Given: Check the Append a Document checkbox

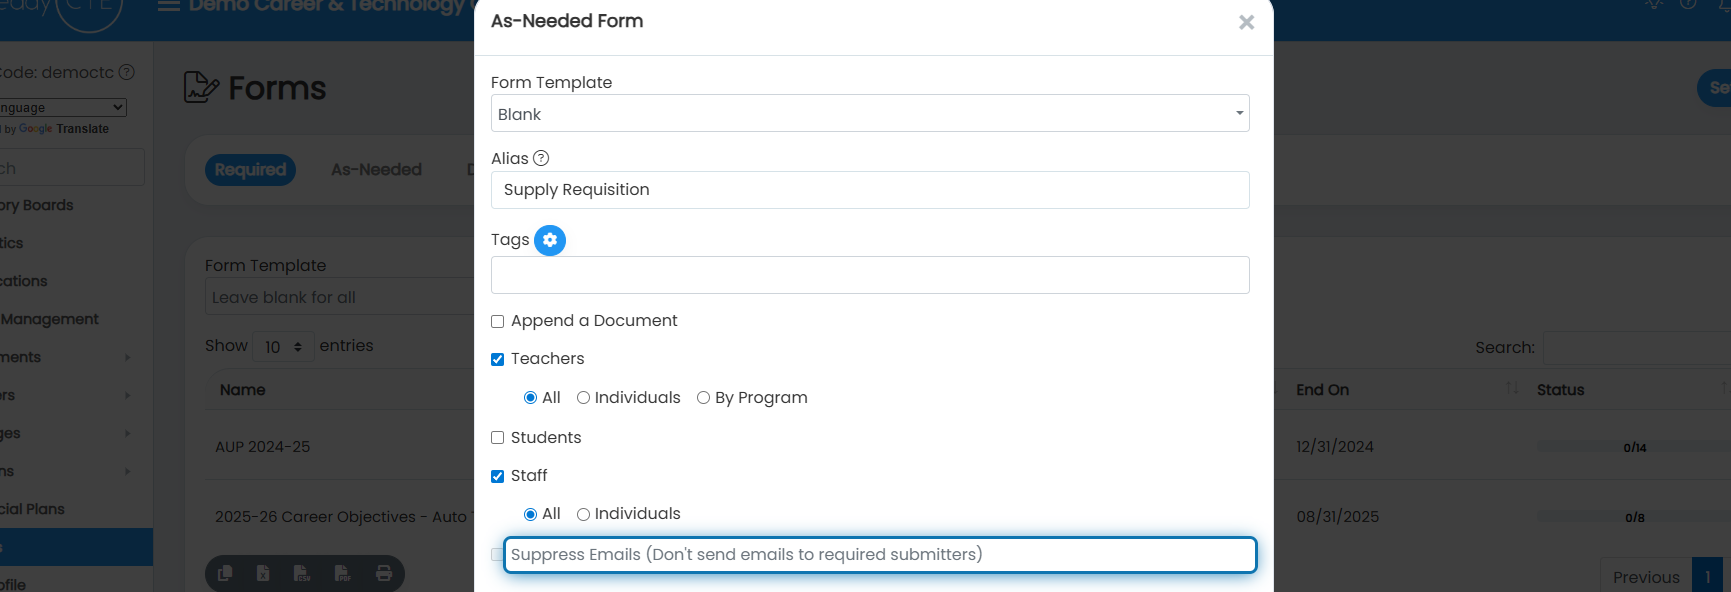Looking at the screenshot, I should click(x=497, y=321).
